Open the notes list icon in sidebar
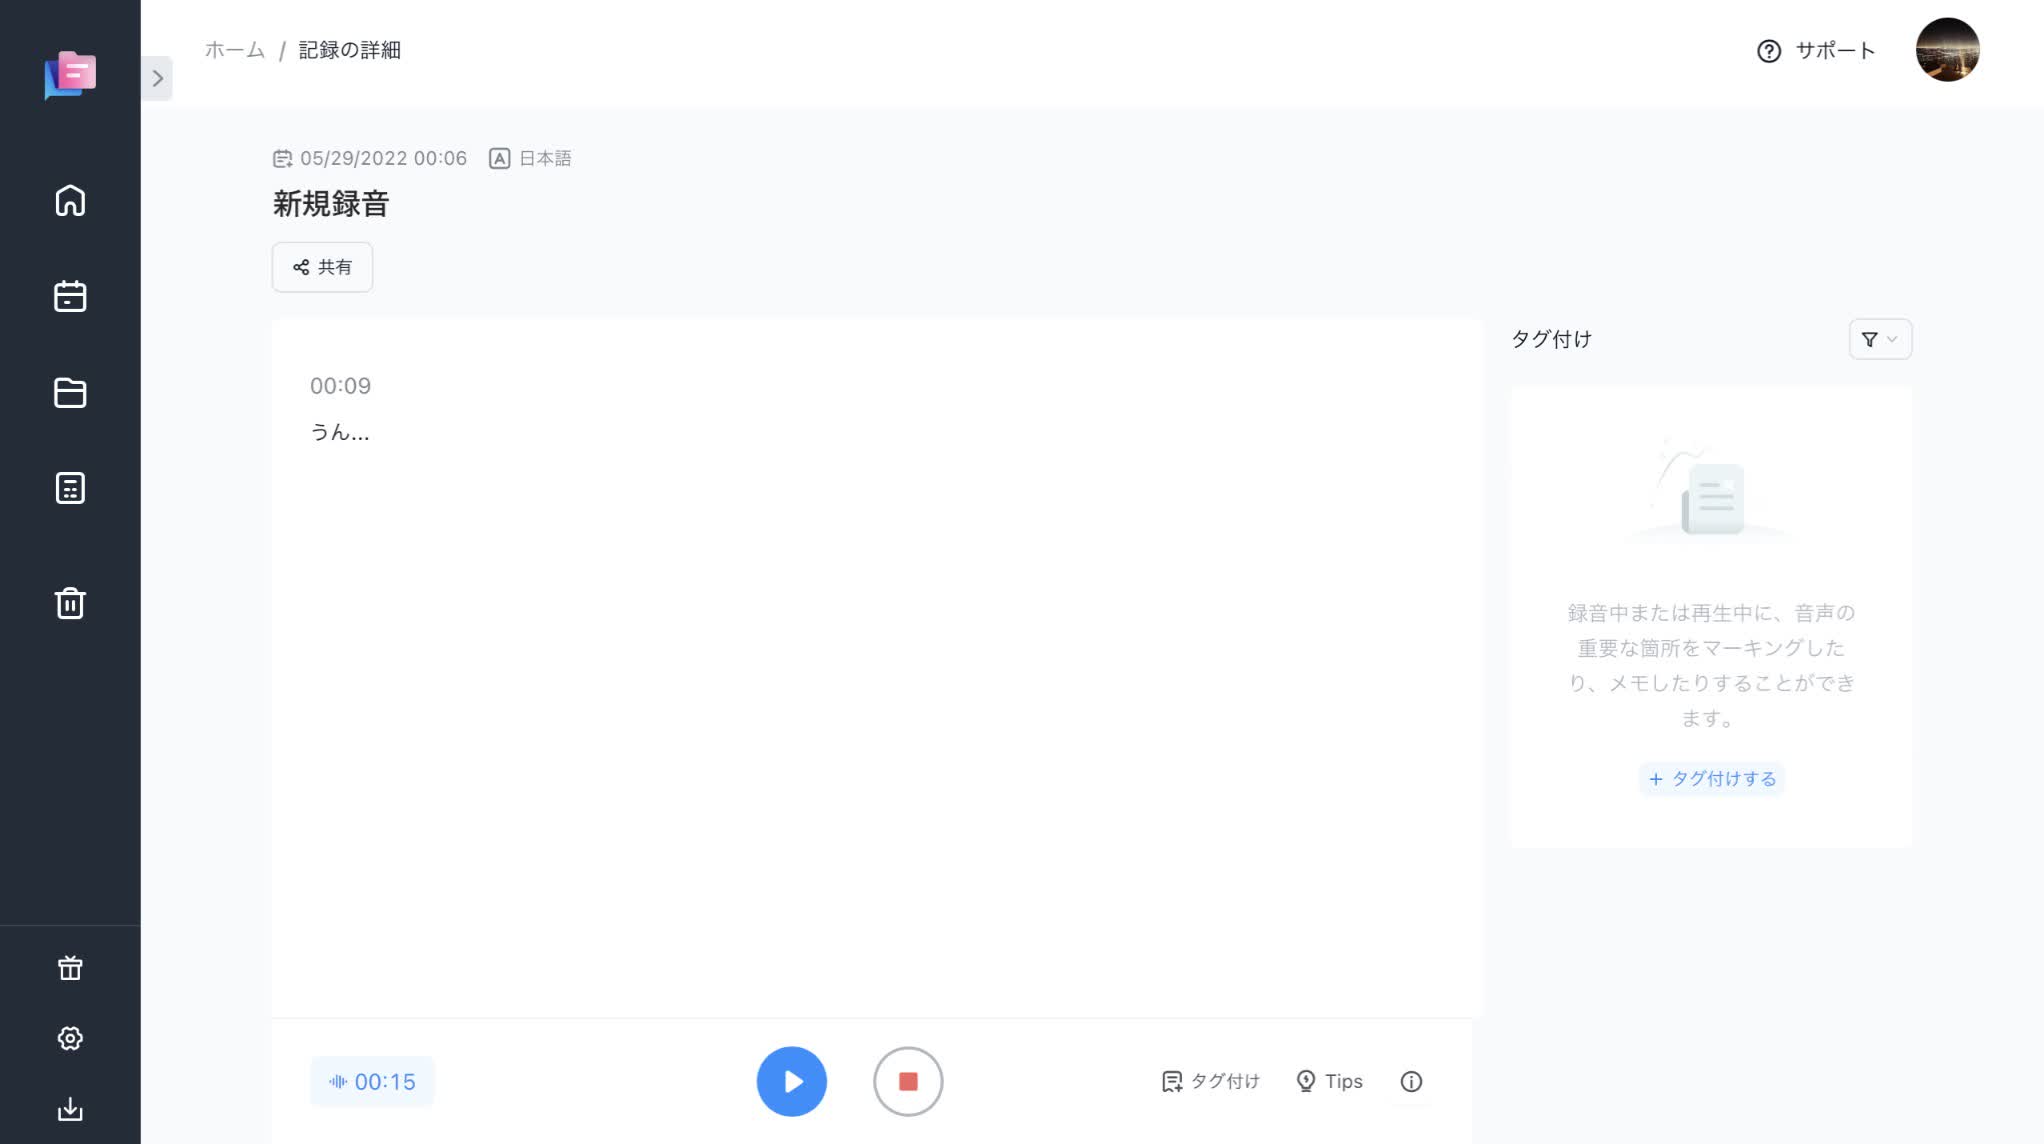The image size is (2044, 1144). click(x=70, y=488)
